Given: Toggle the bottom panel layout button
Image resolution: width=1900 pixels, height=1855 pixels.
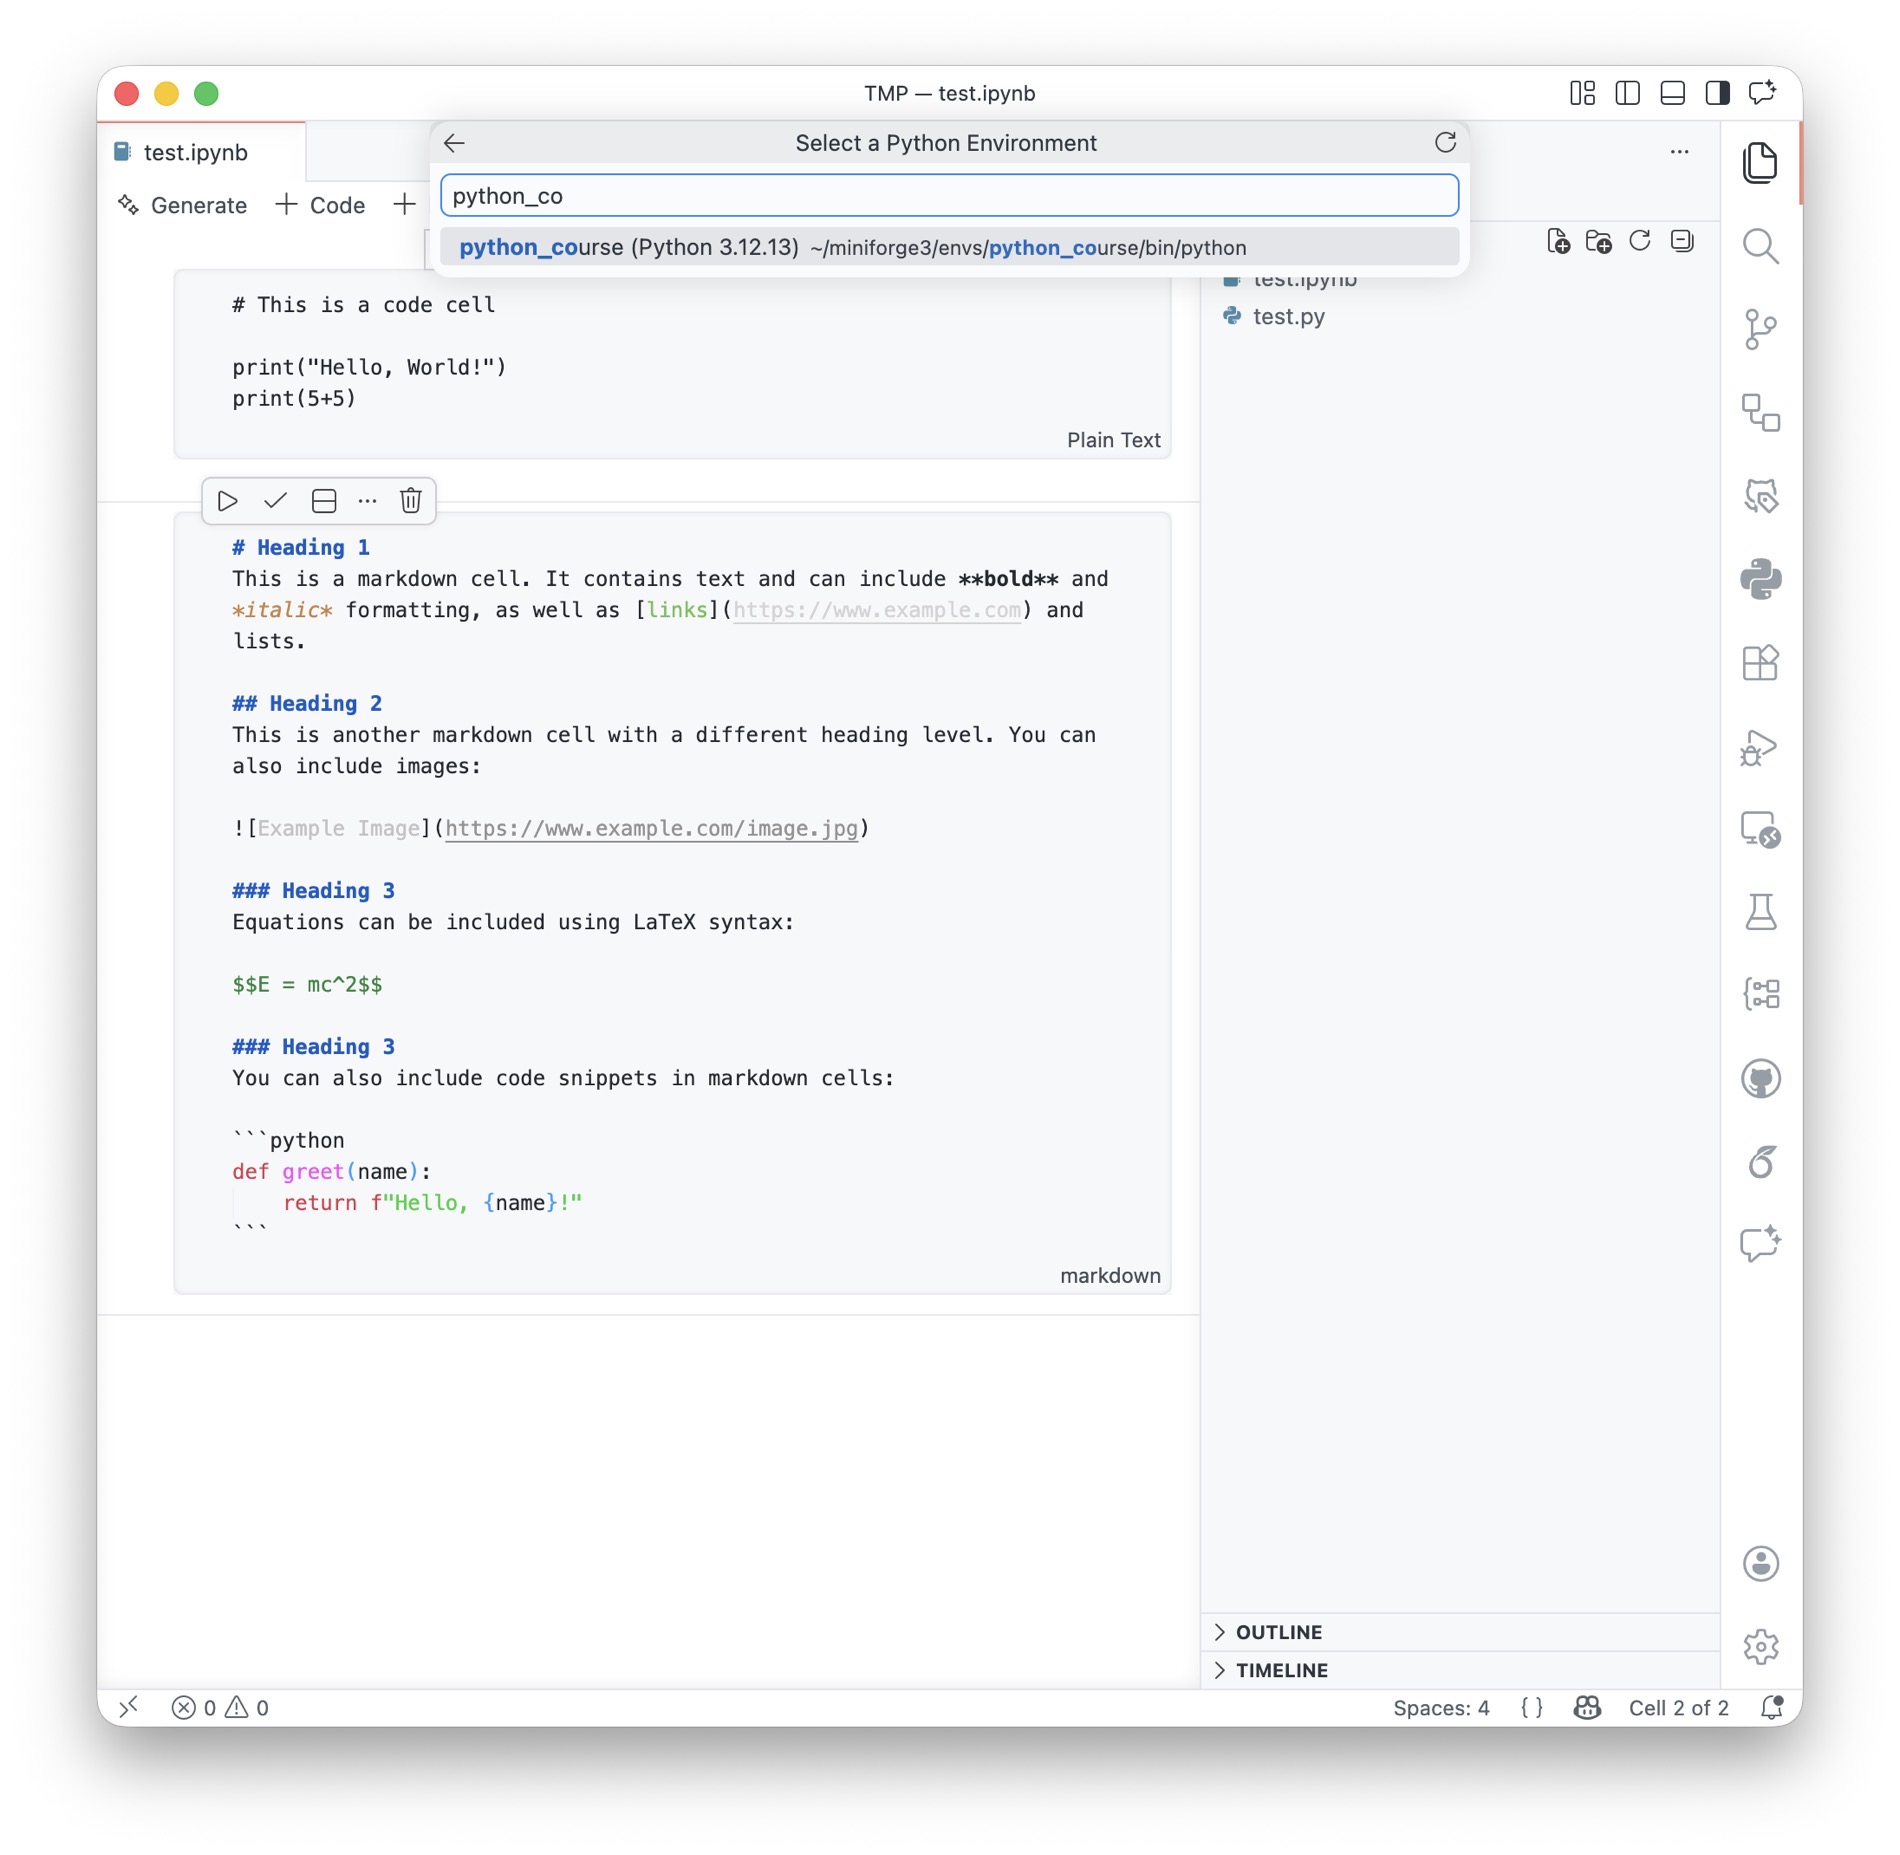Looking at the screenshot, I should coord(1672,93).
